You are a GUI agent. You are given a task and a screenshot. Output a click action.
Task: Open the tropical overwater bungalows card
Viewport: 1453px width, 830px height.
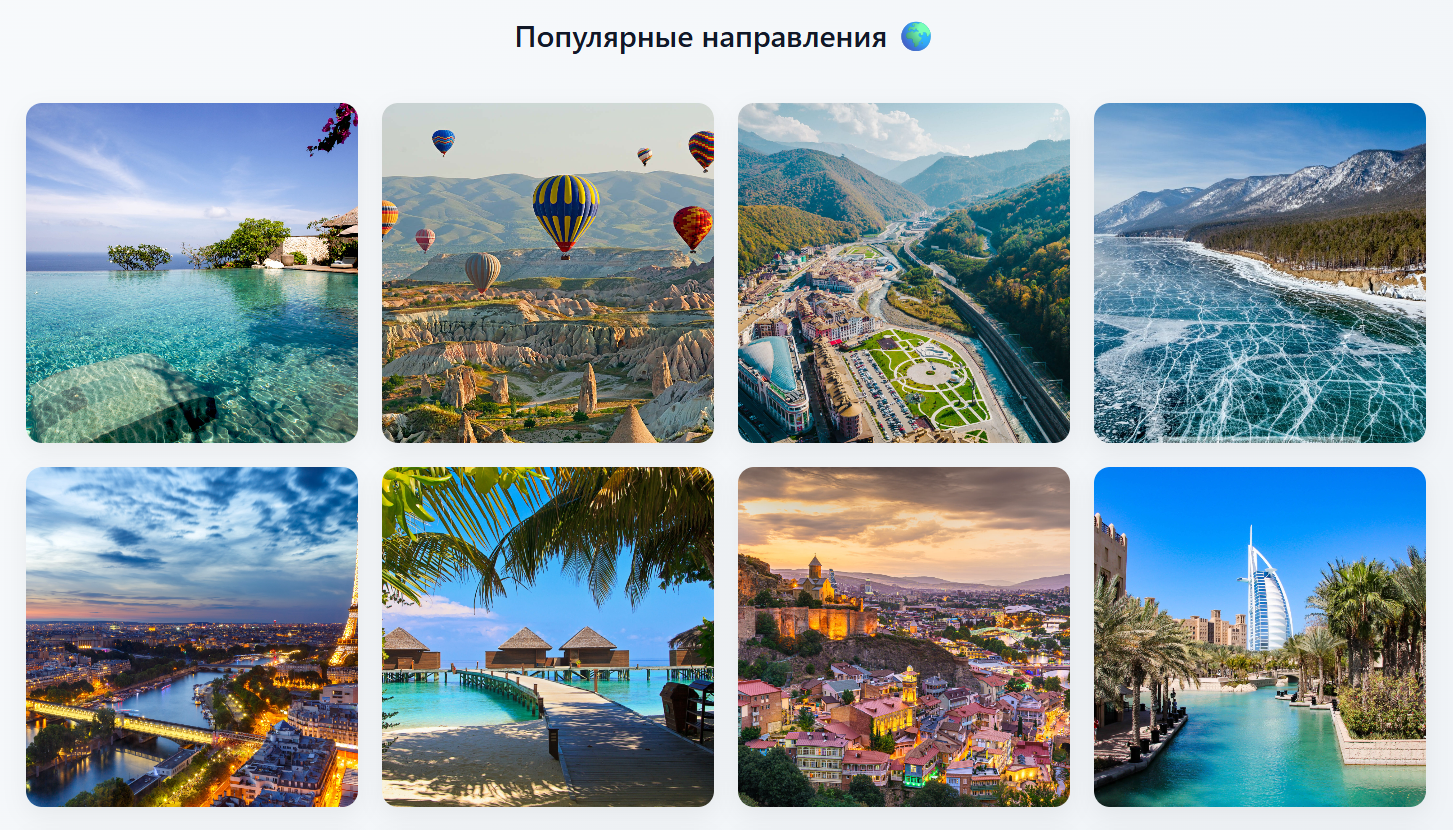(x=548, y=637)
